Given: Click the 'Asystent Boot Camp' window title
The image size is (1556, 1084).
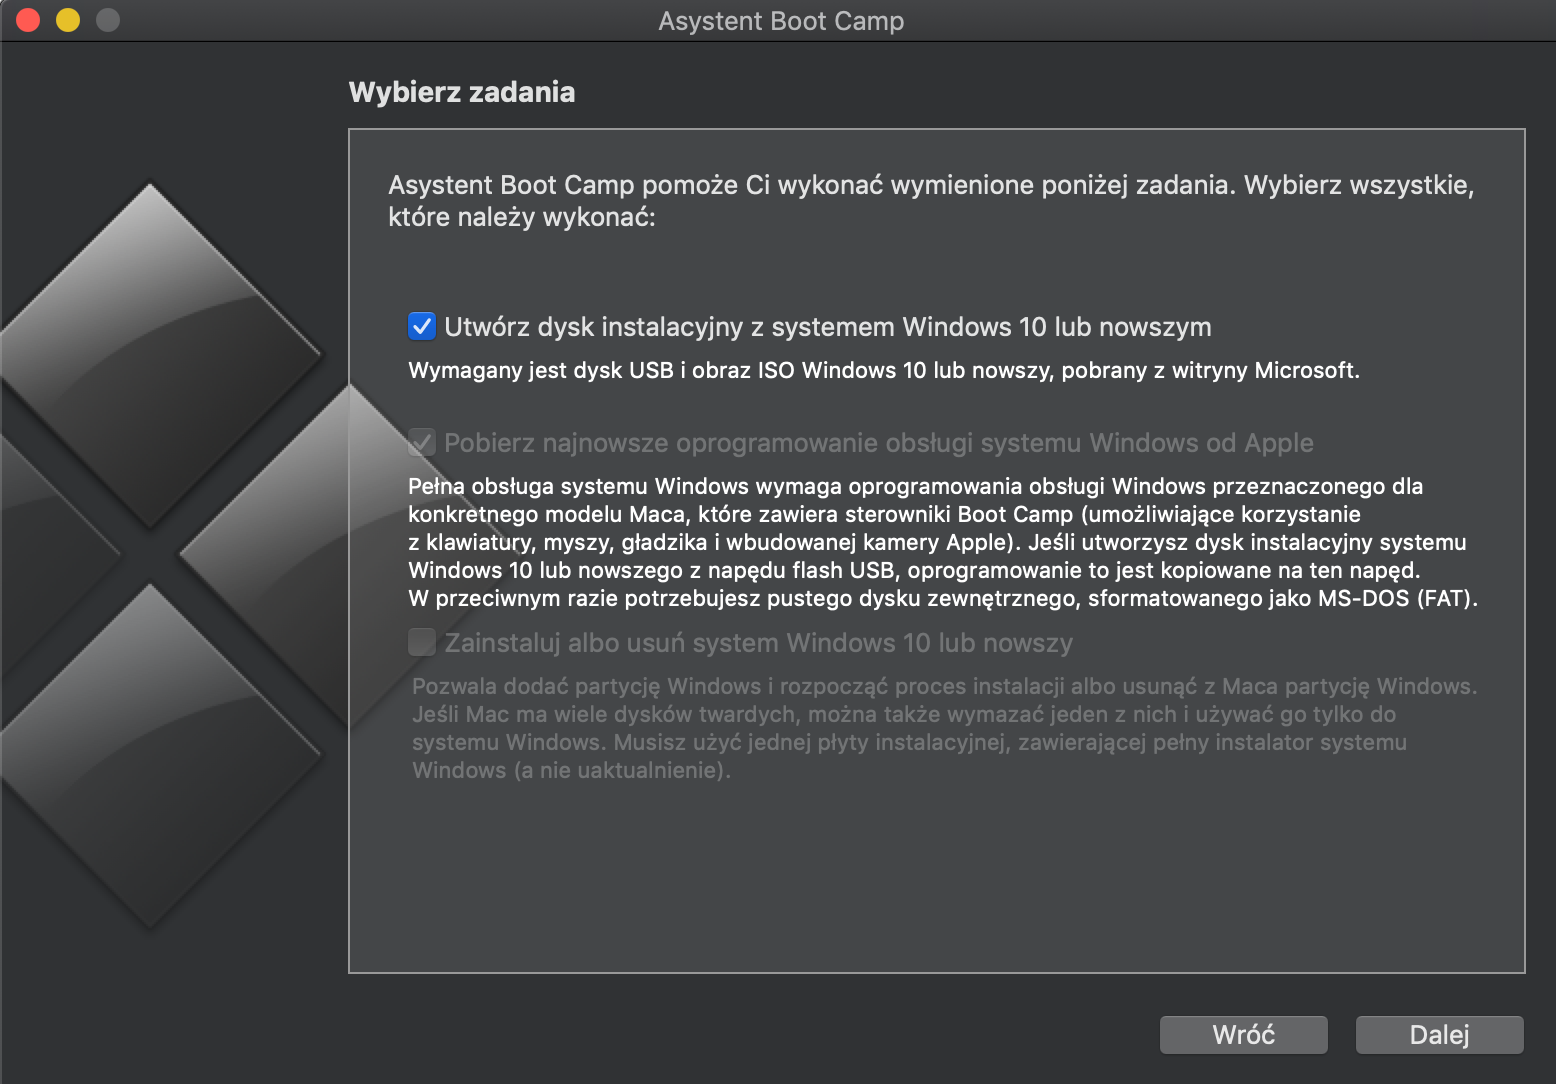Looking at the screenshot, I should [781, 21].
